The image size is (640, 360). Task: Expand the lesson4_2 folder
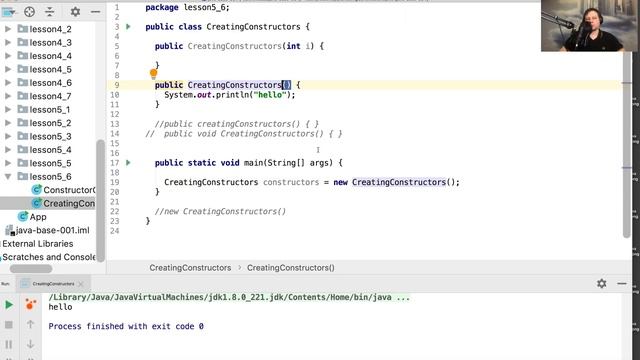(8, 29)
